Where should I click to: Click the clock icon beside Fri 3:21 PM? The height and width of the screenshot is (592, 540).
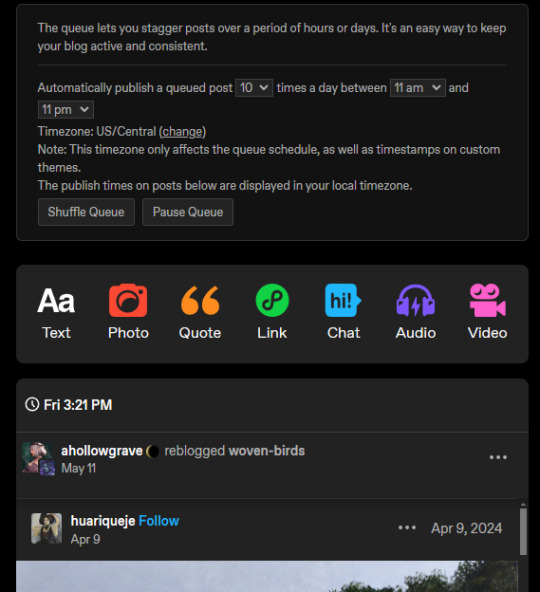click(32, 404)
